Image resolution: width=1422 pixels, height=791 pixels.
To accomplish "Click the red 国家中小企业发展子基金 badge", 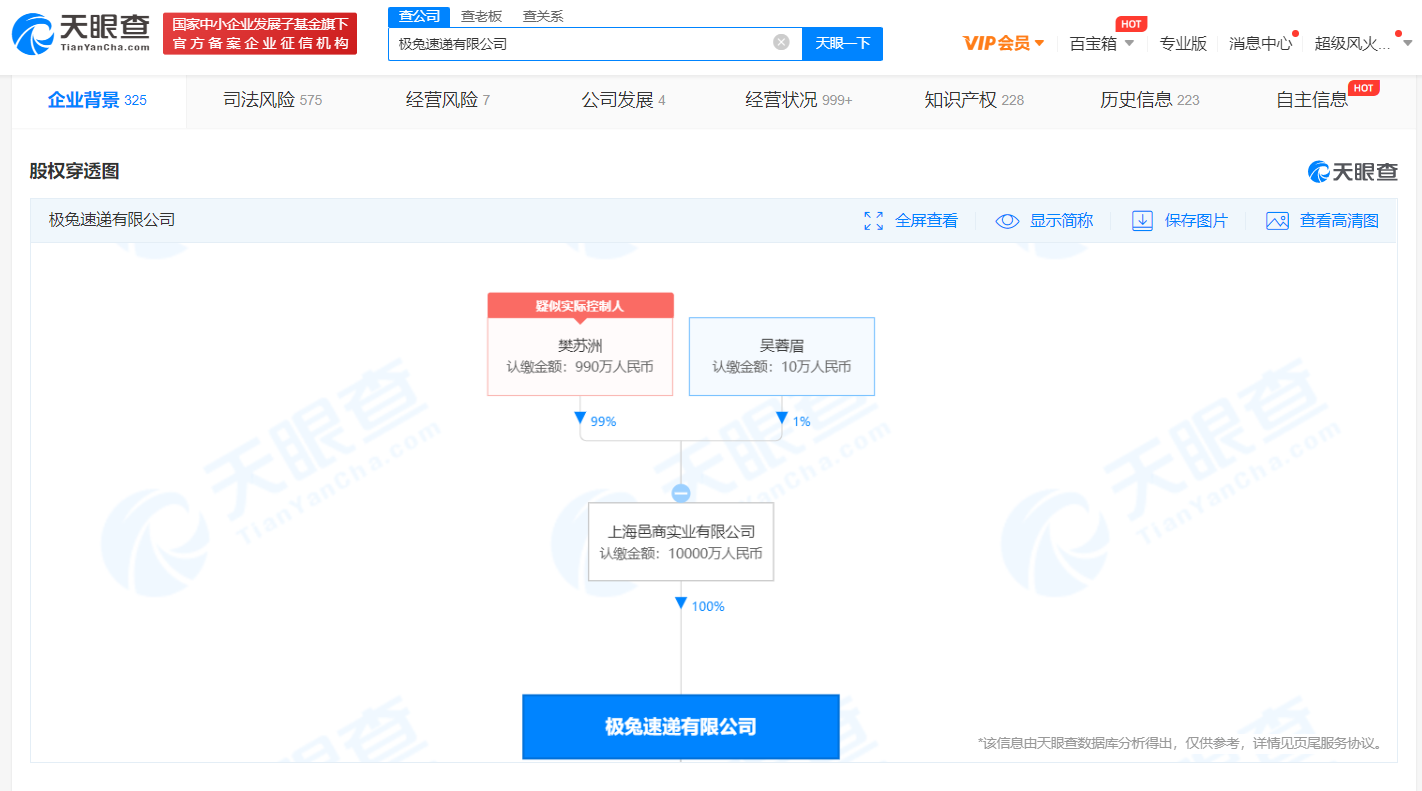I will pos(259,33).
